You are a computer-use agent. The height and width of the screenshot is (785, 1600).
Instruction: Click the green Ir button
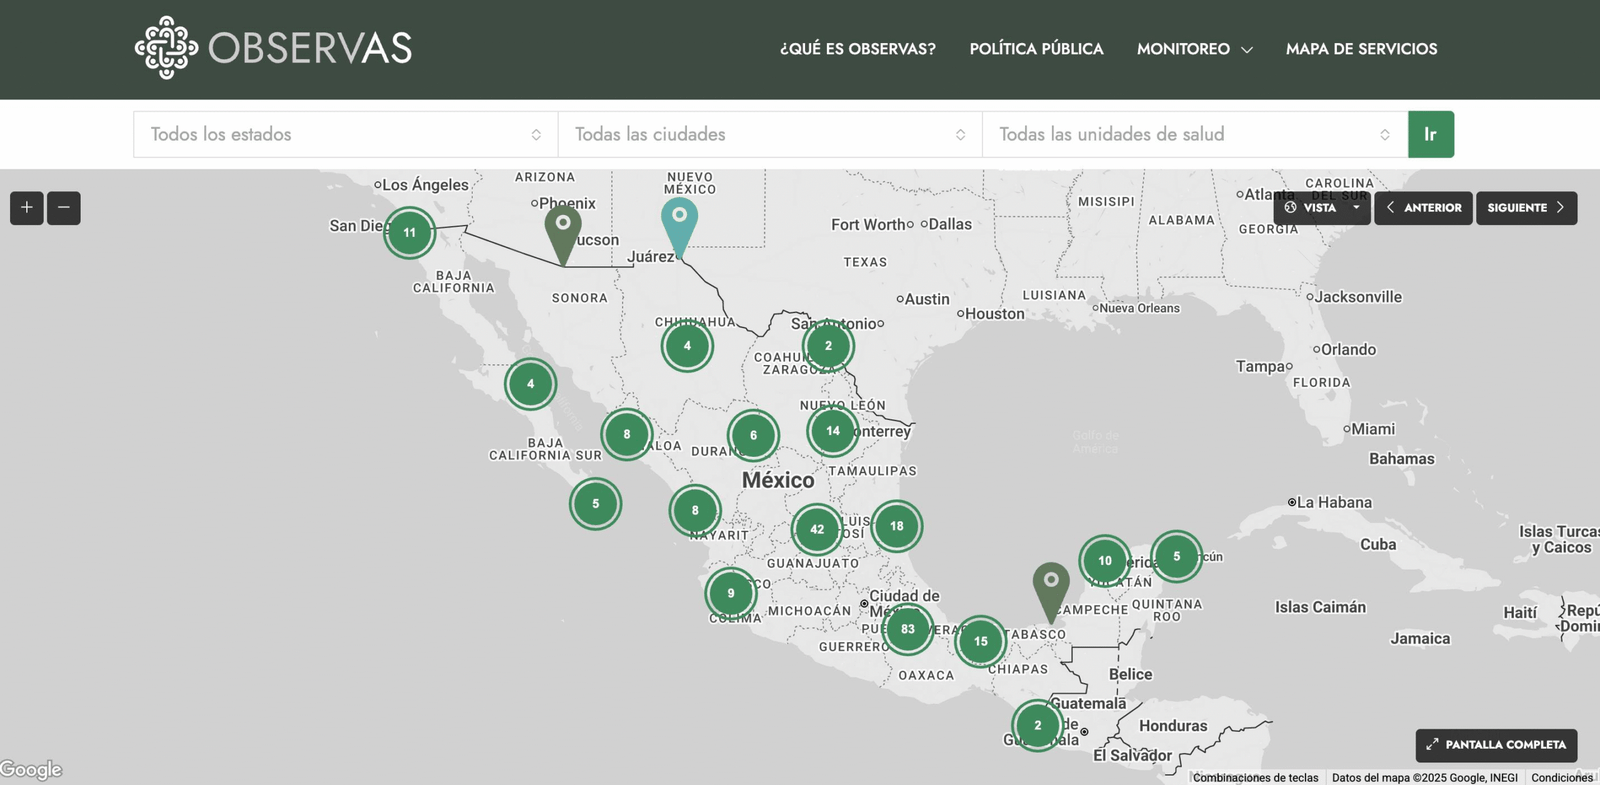(1431, 134)
